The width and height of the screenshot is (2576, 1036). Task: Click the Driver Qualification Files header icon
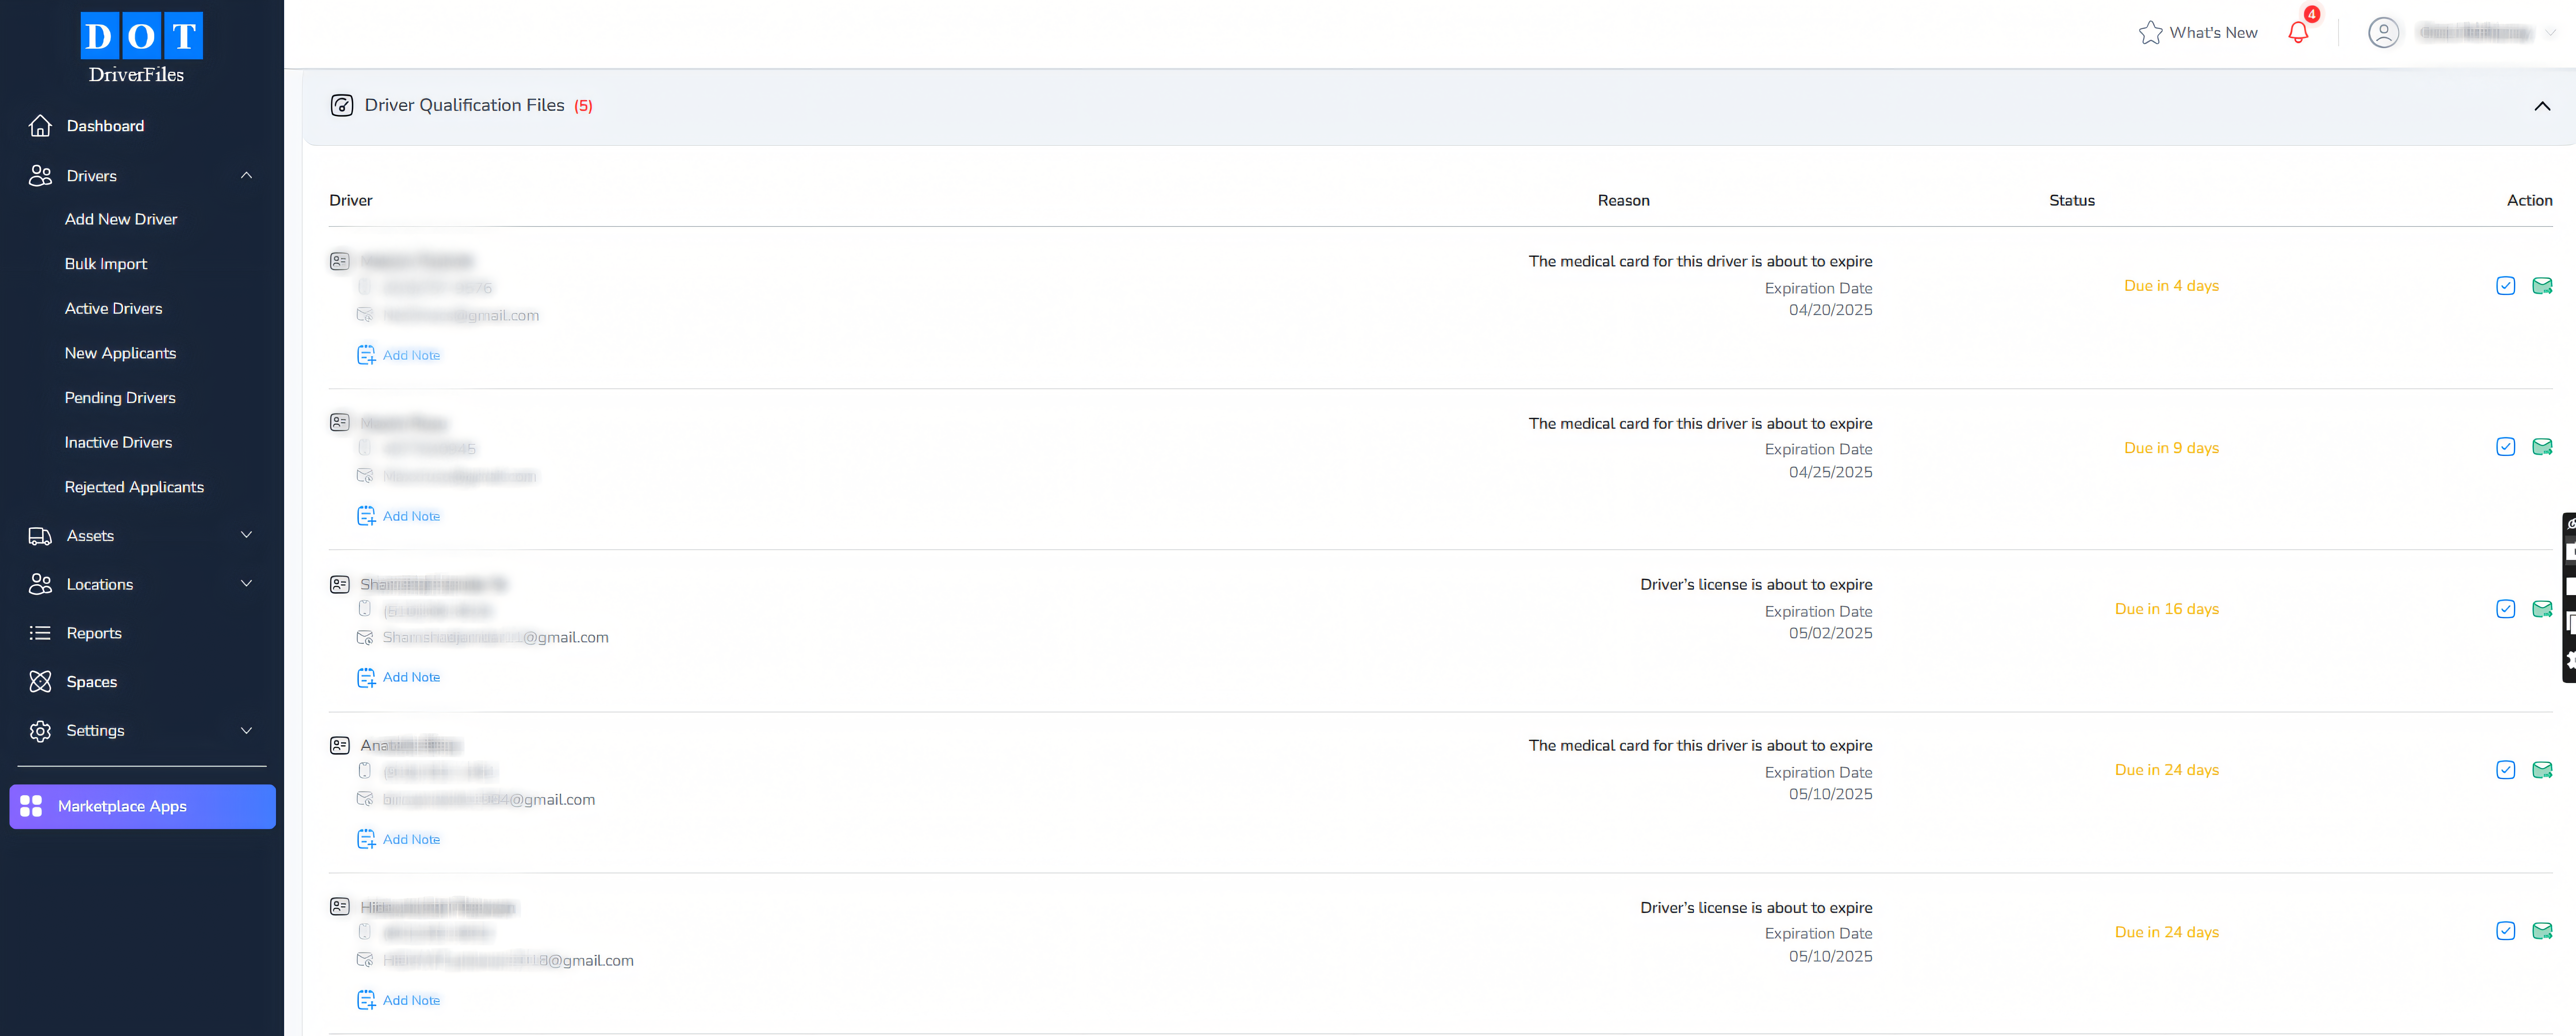[x=342, y=105]
